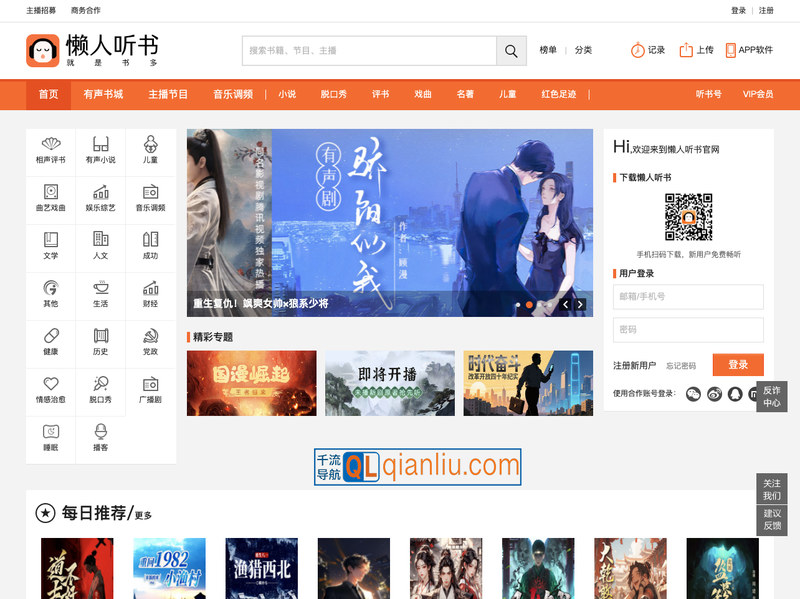800x599 pixels.
Task: Select the 相声评书 category icon
Action: point(51,147)
